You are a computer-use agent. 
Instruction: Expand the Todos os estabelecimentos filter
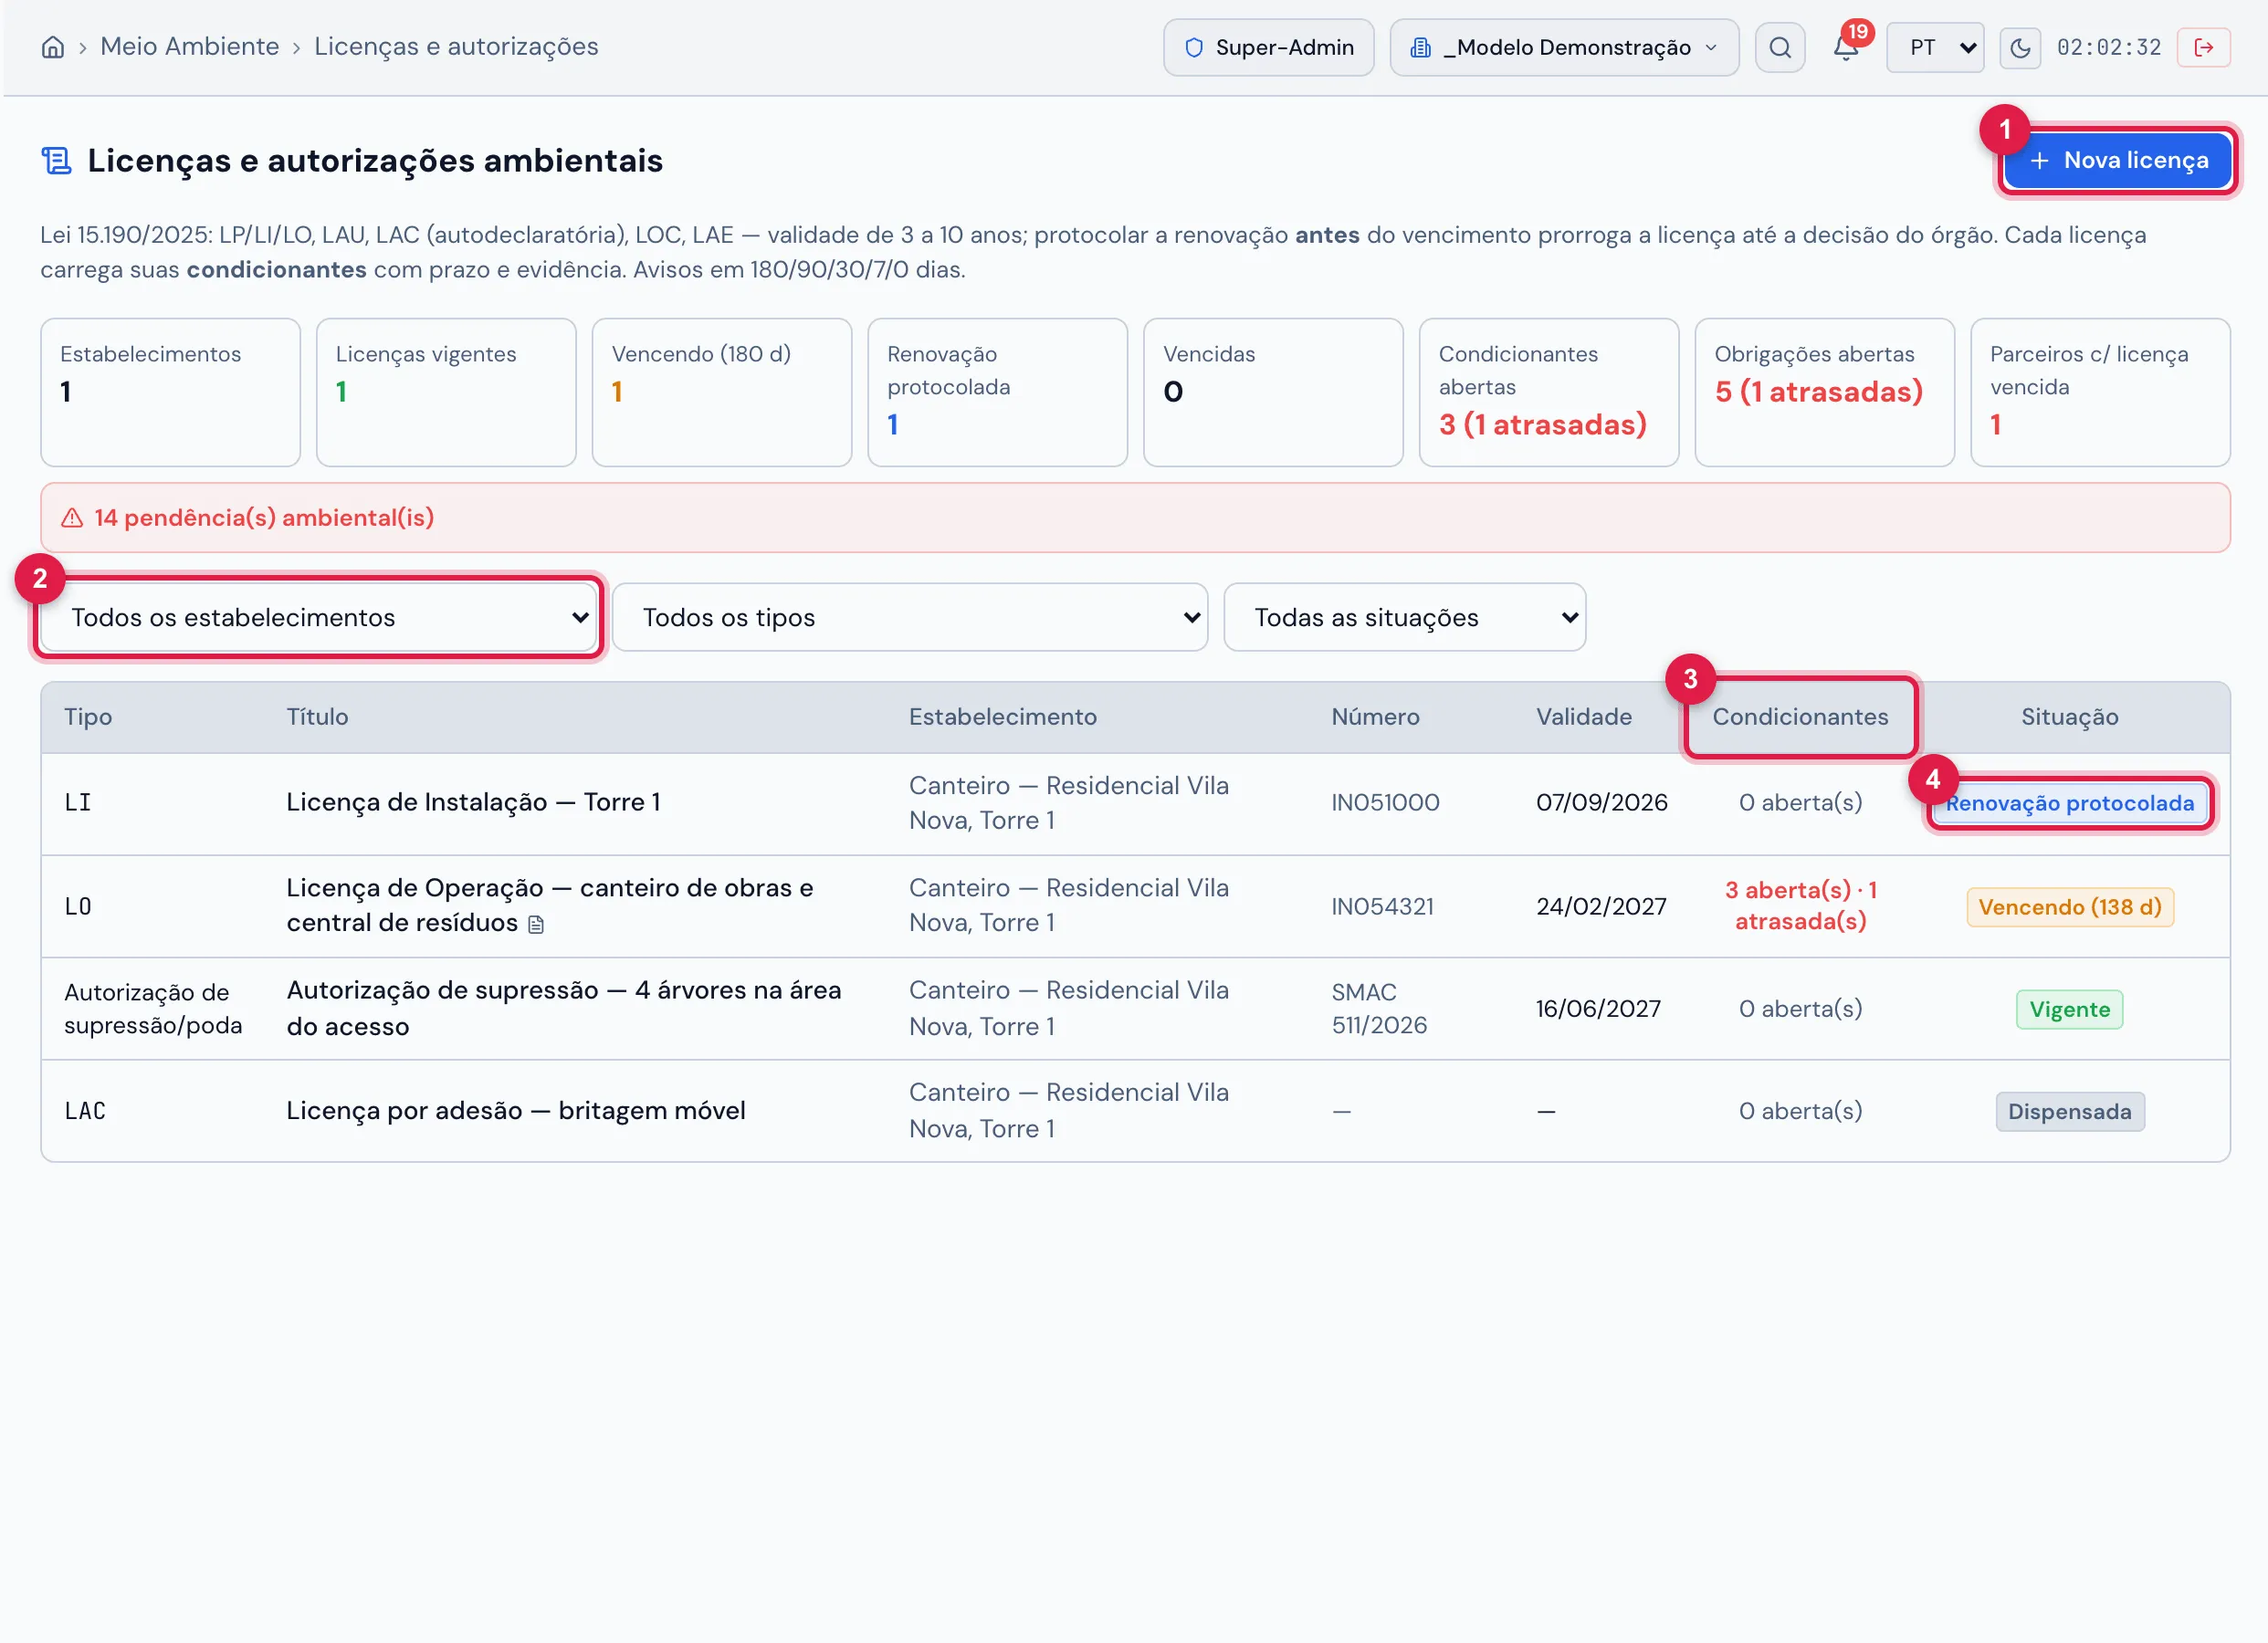[318, 617]
